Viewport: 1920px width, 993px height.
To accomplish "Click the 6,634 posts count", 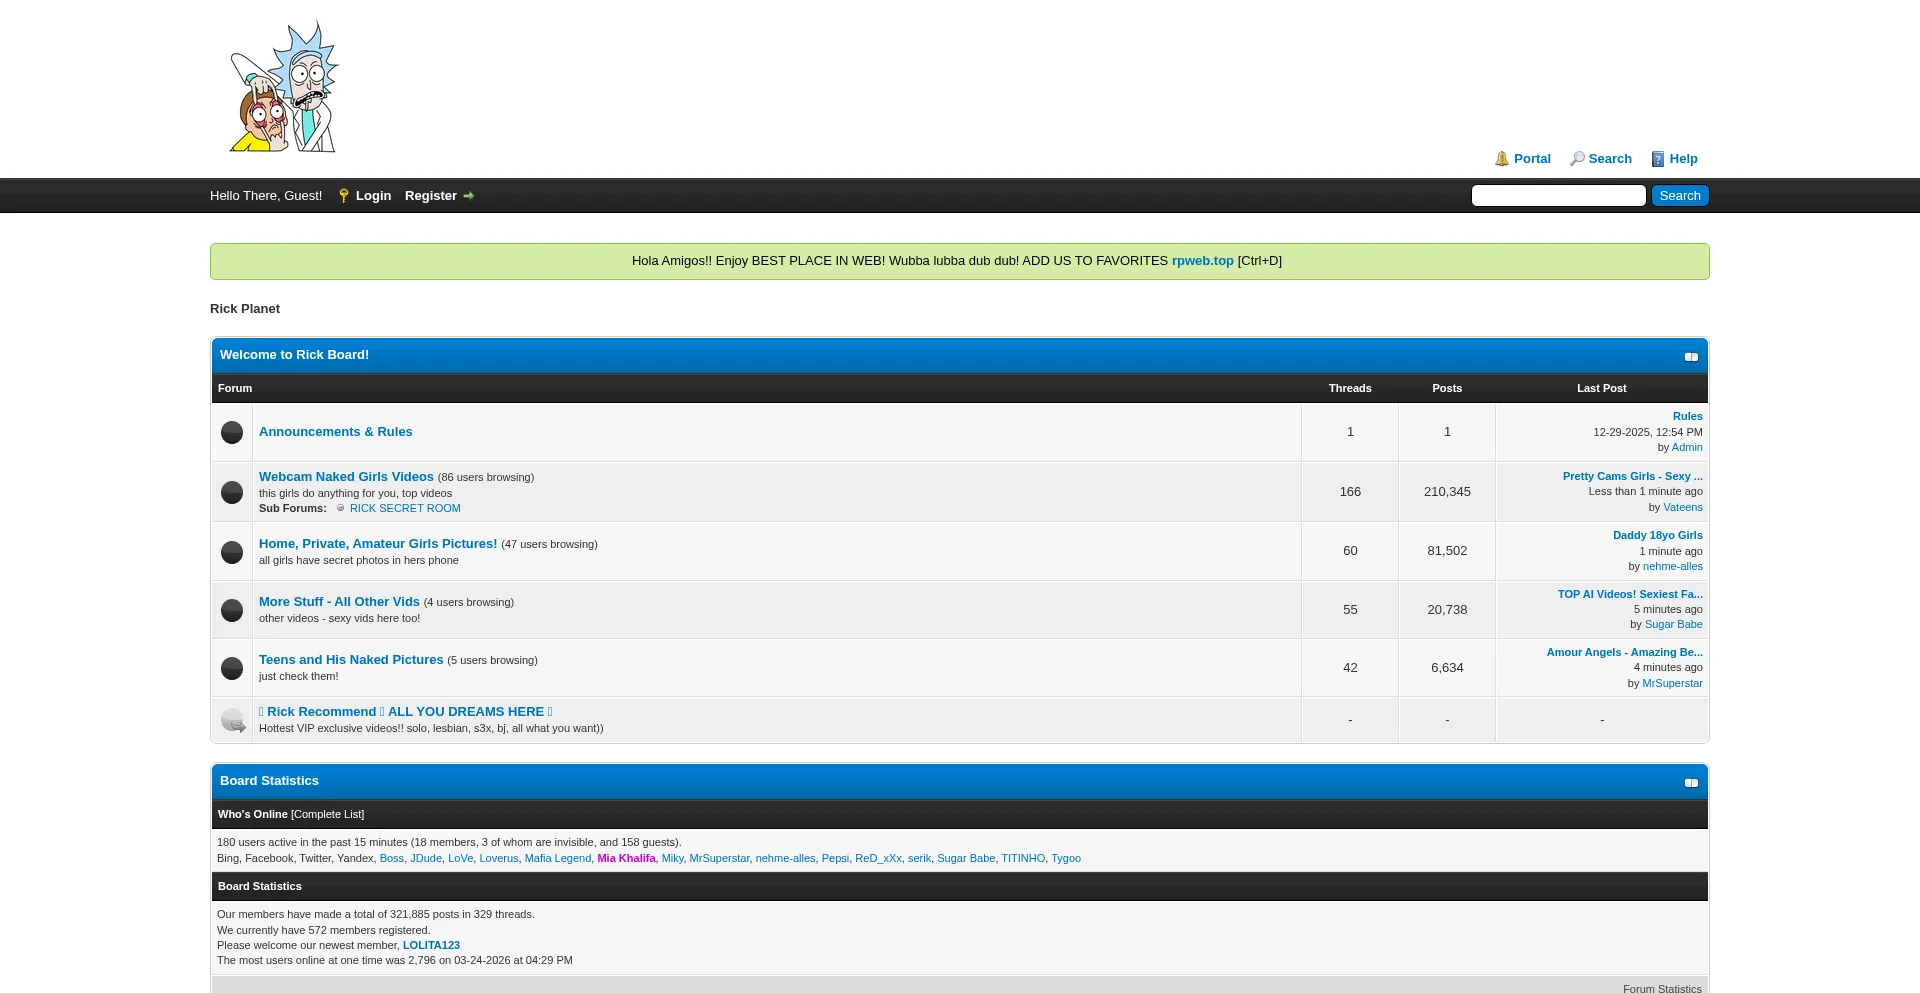I will 1447,668.
